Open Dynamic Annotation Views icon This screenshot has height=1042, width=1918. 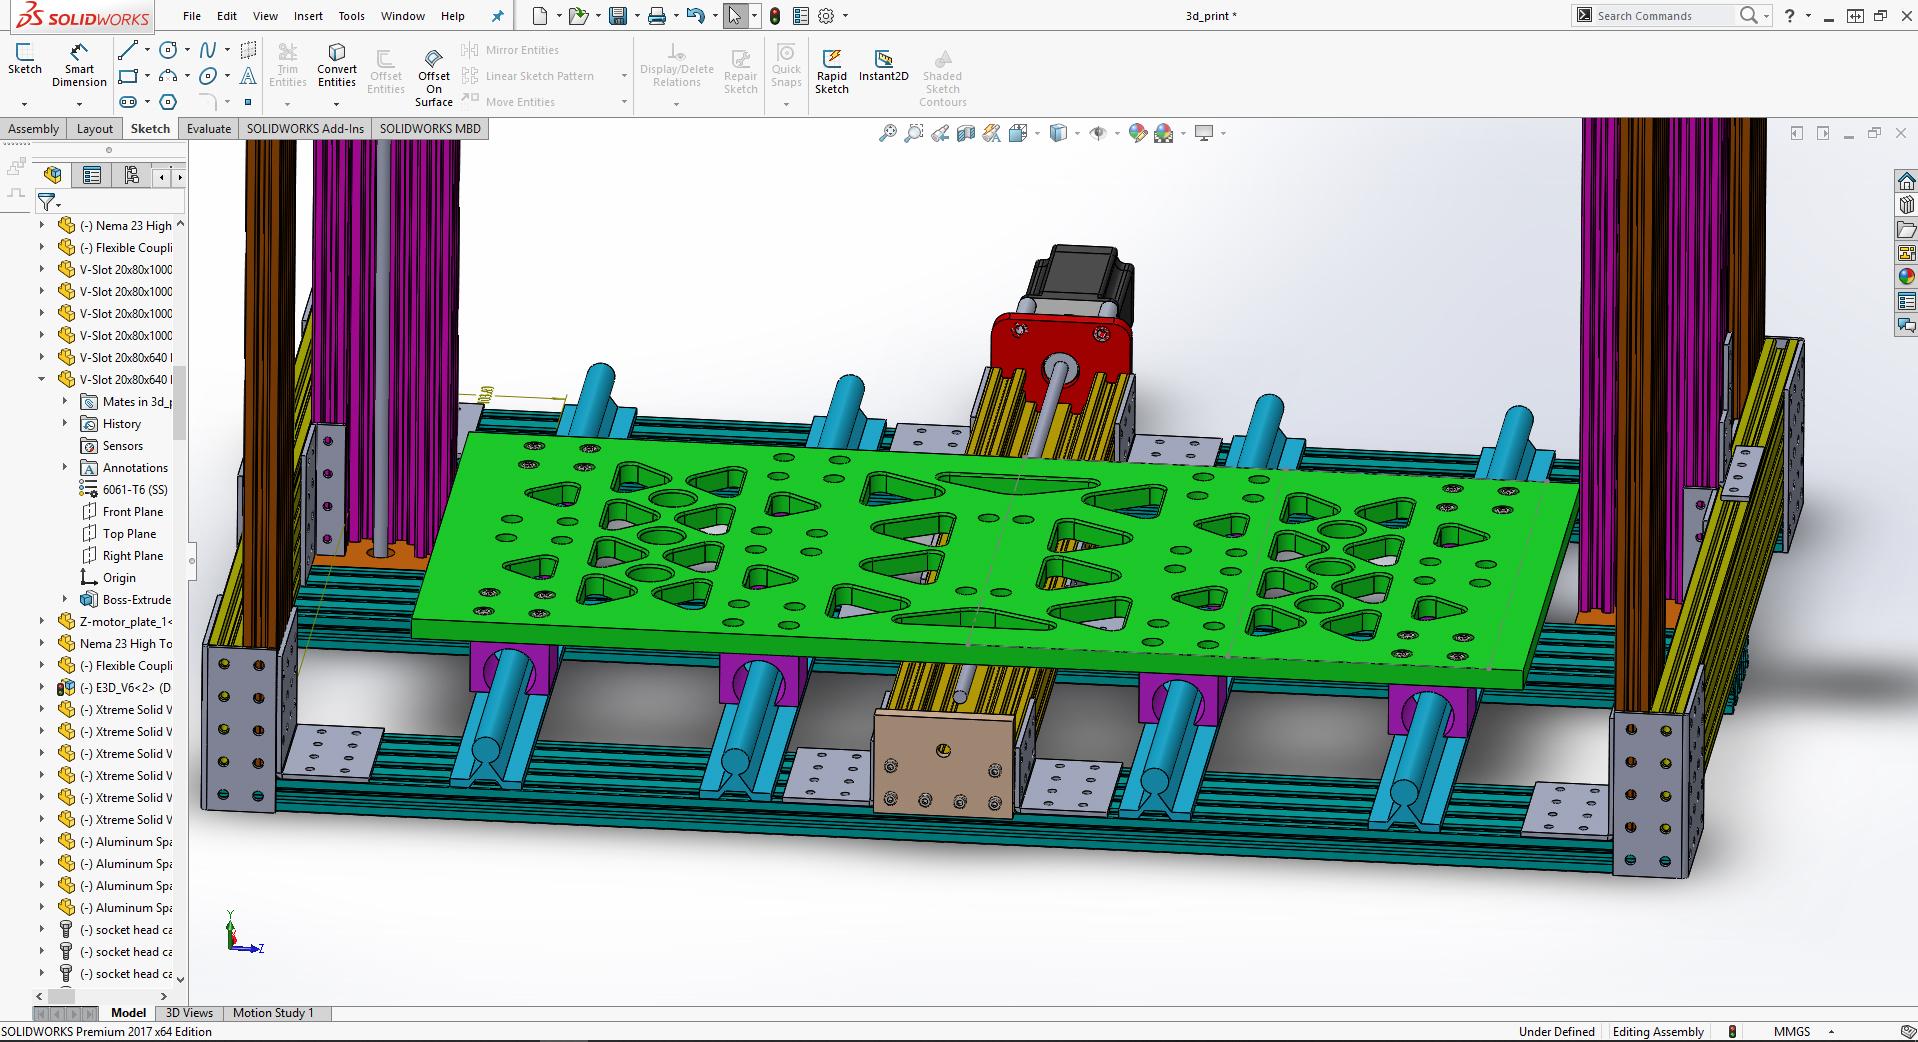pyautogui.click(x=992, y=133)
